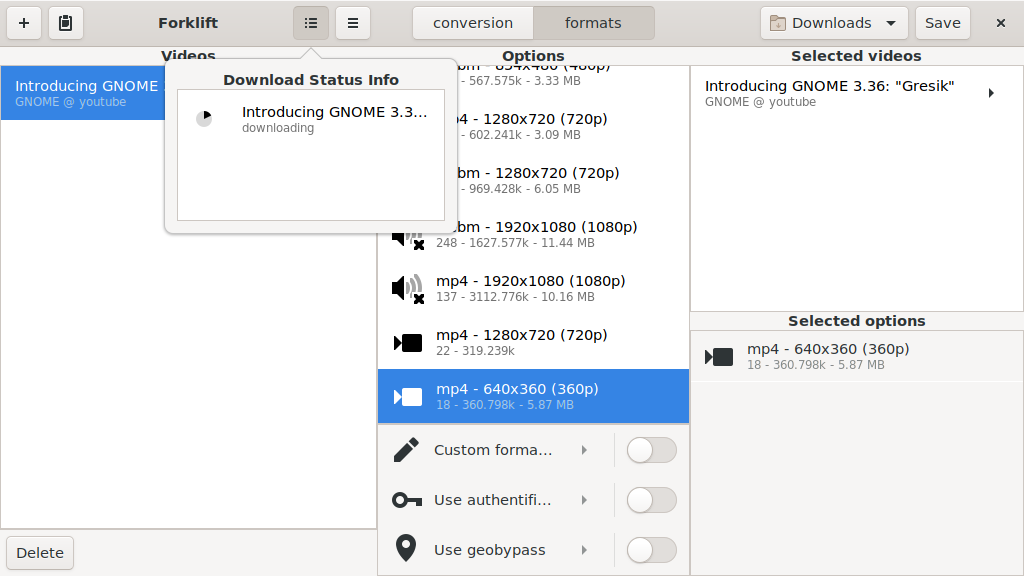
Task: Select Introducing GNOME video in Videos list
Action: click(83, 93)
